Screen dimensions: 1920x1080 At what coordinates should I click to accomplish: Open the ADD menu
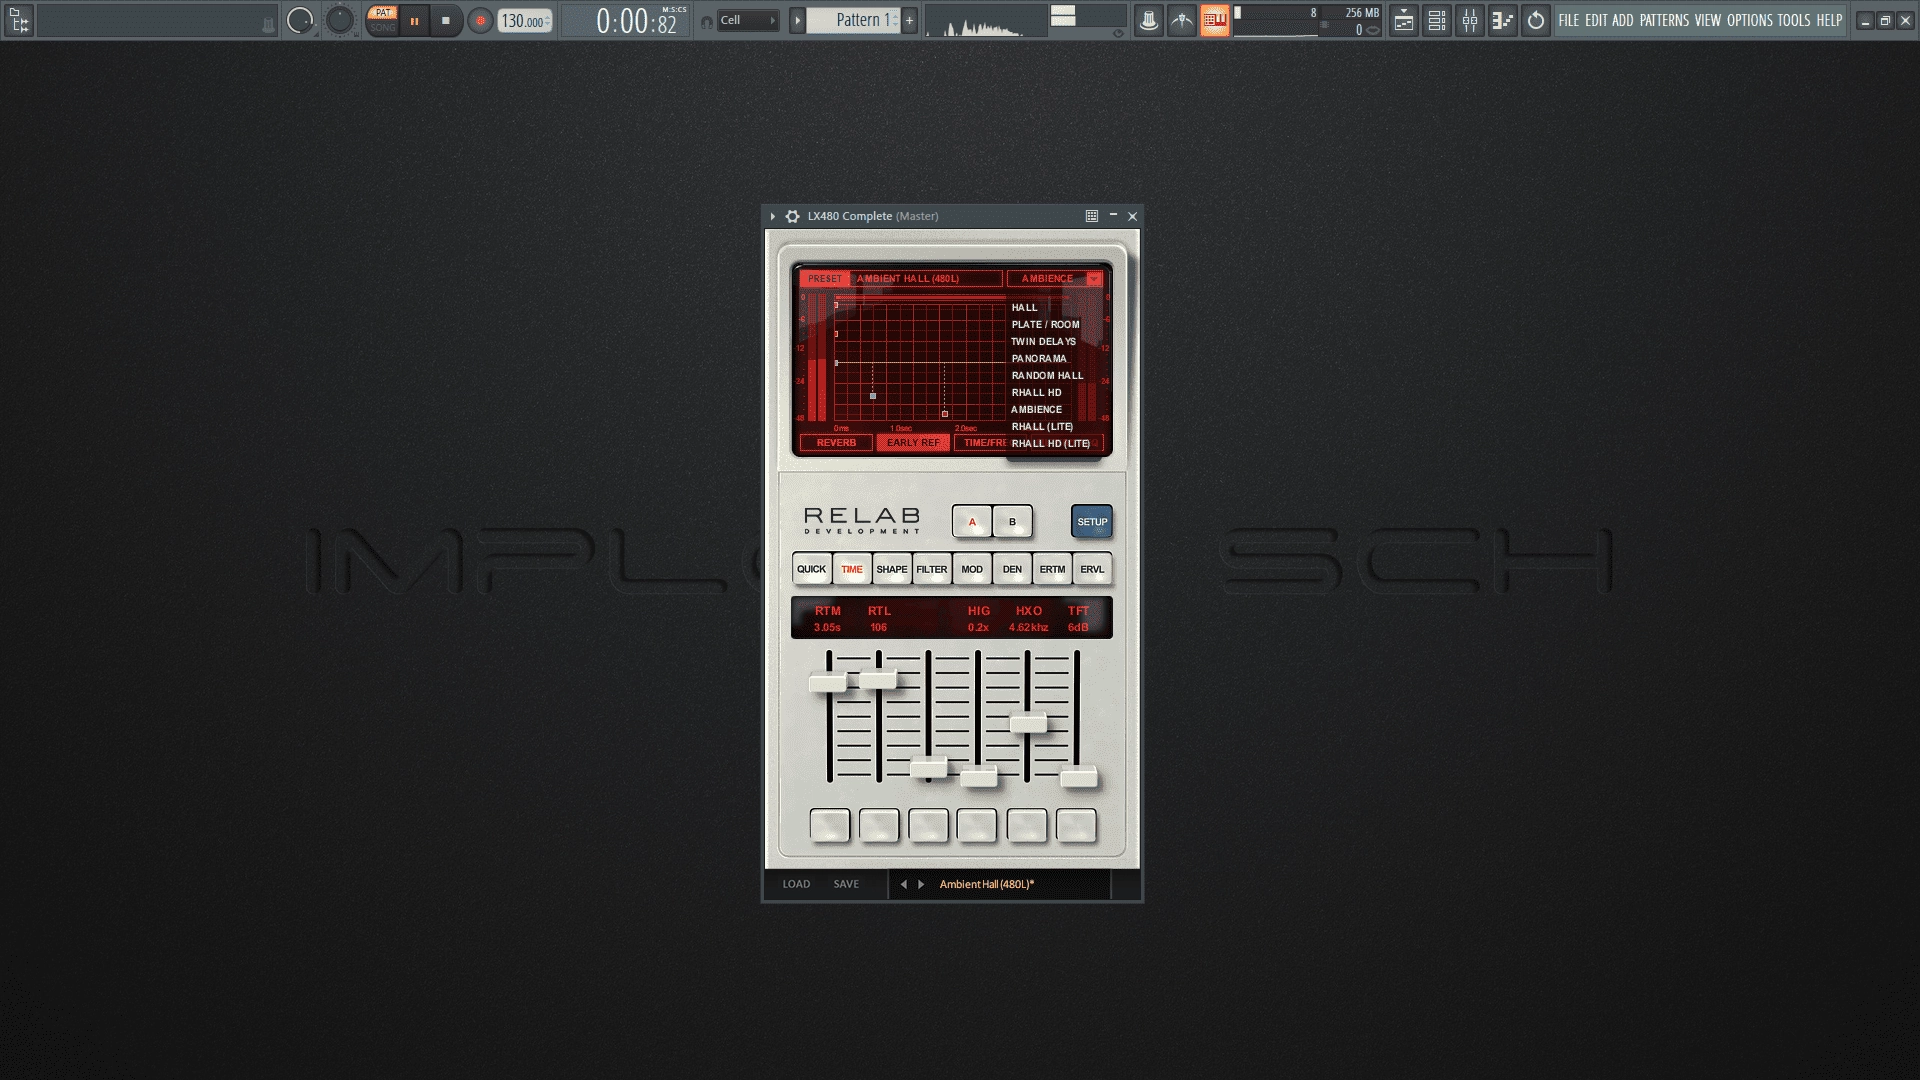pyautogui.click(x=1622, y=20)
